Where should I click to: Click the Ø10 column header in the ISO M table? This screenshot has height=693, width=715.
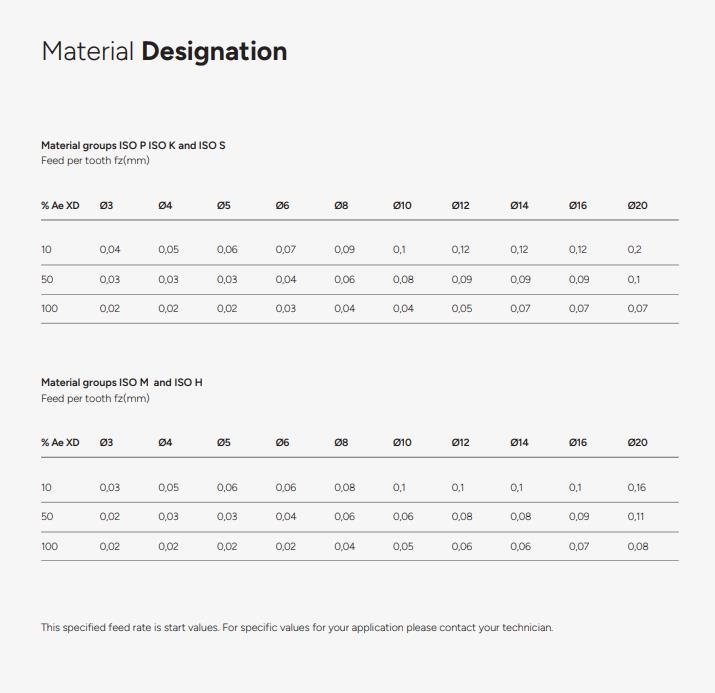pos(401,443)
